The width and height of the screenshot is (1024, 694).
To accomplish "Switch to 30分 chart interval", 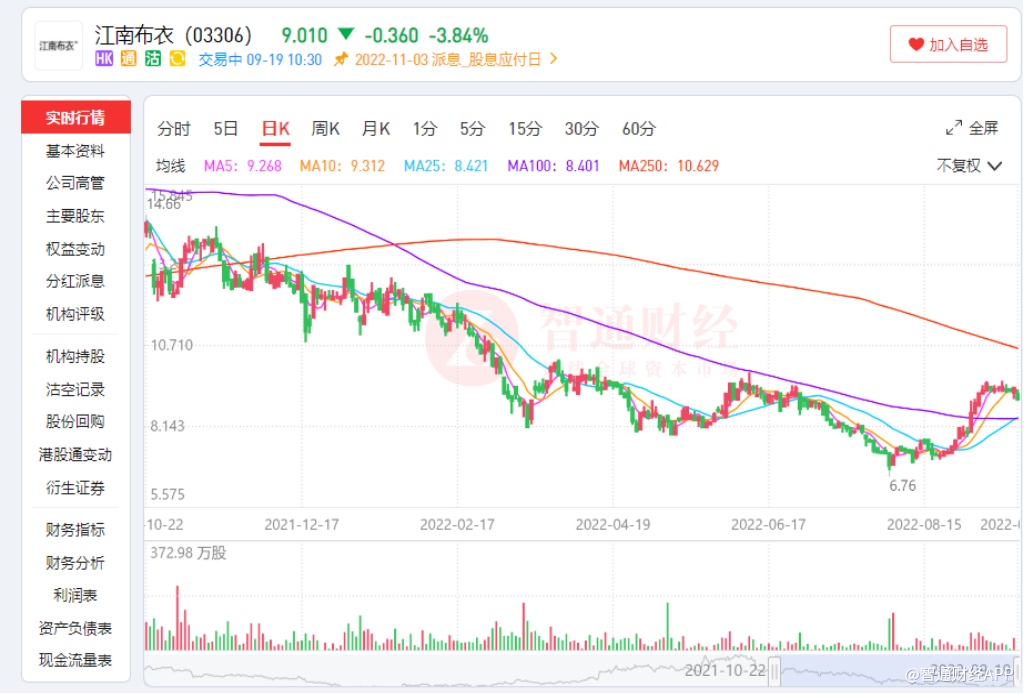I will coord(581,129).
